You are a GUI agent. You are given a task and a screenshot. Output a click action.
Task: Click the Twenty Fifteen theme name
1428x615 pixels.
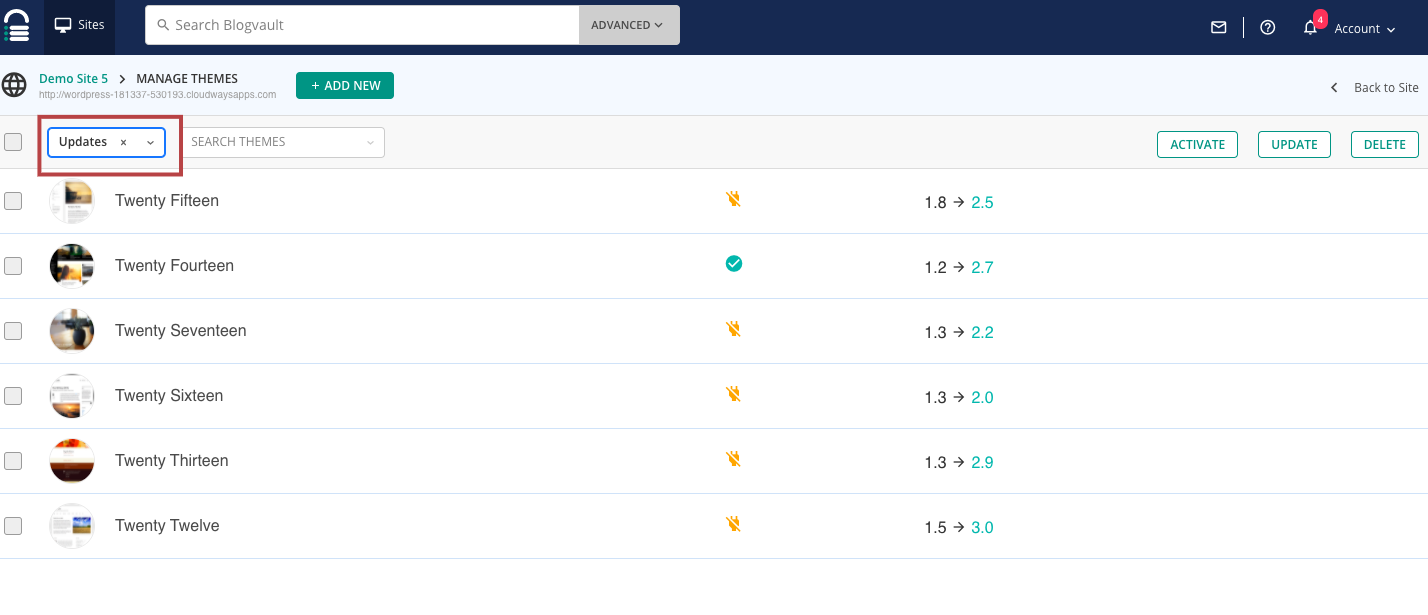[x=167, y=201]
